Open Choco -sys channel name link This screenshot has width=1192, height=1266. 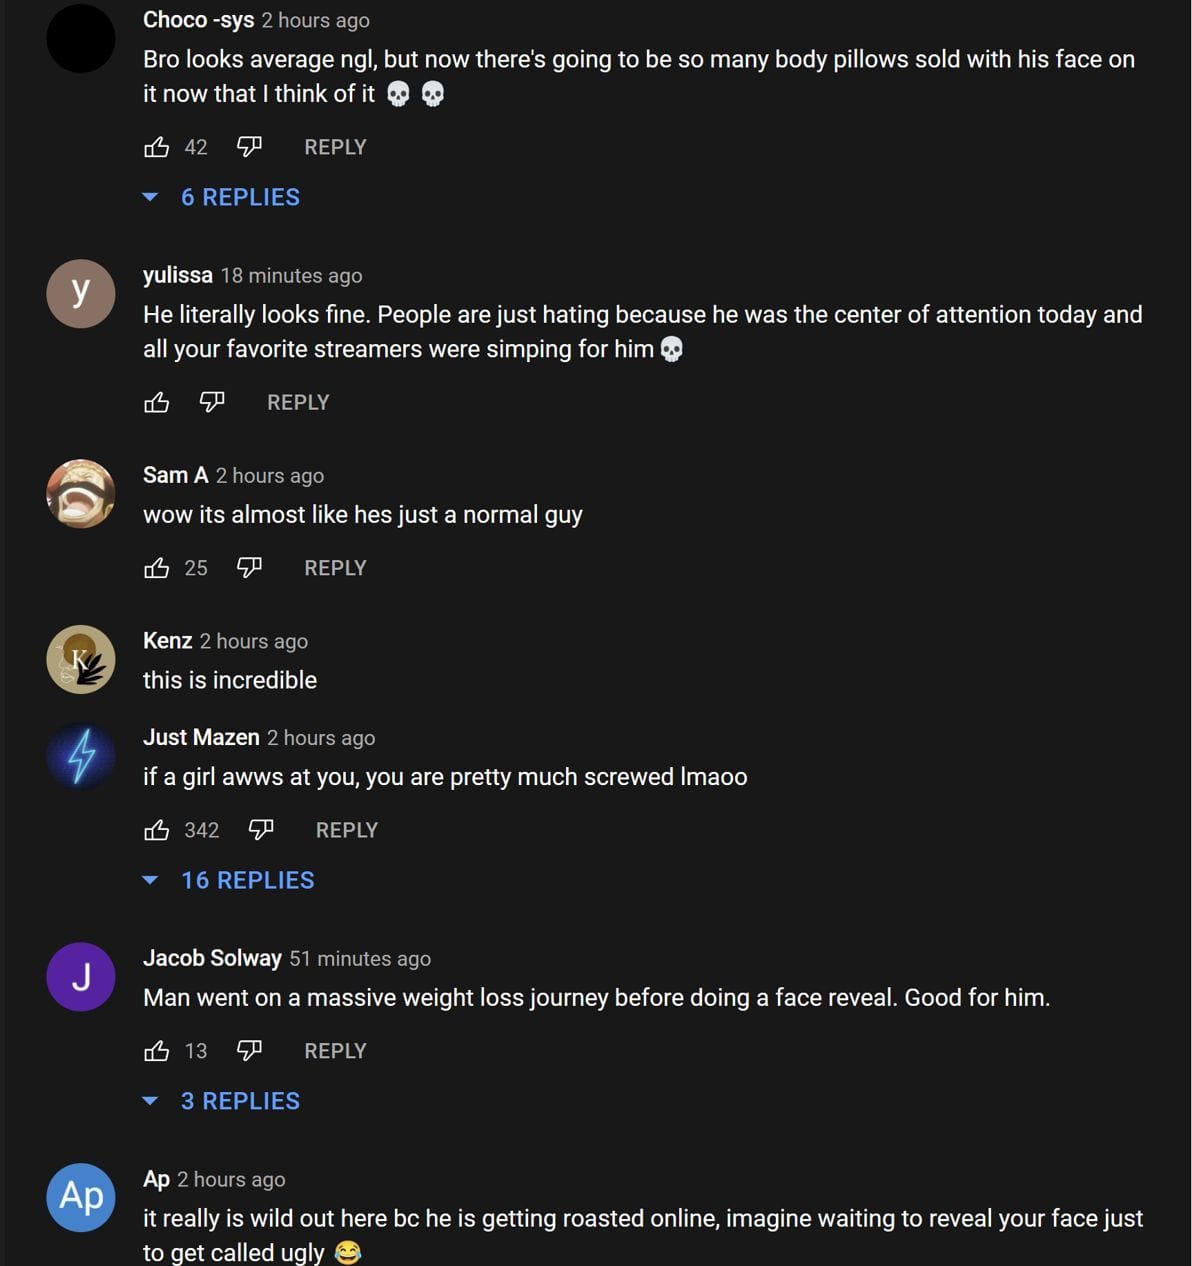click(x=198, y=20)
